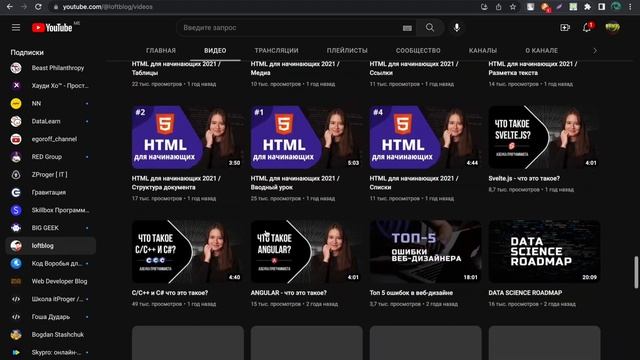Open the Bogdan Stashchuk channel avatar
Screen dimensions: 640x360
(x=16, y=334)
